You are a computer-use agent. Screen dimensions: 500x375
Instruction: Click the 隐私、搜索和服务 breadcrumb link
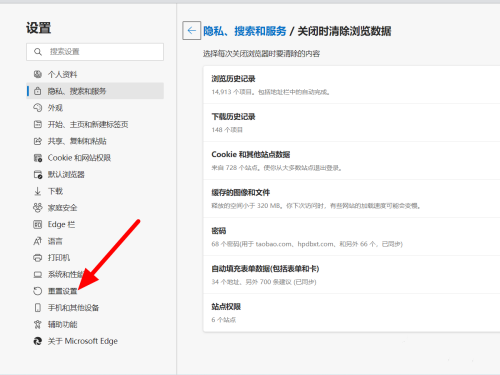245,31
